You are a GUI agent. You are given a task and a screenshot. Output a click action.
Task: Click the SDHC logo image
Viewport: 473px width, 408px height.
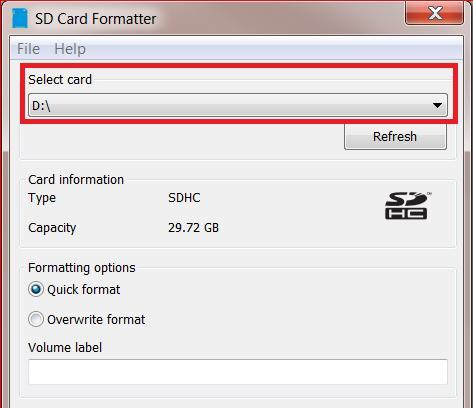coord(408,205)
